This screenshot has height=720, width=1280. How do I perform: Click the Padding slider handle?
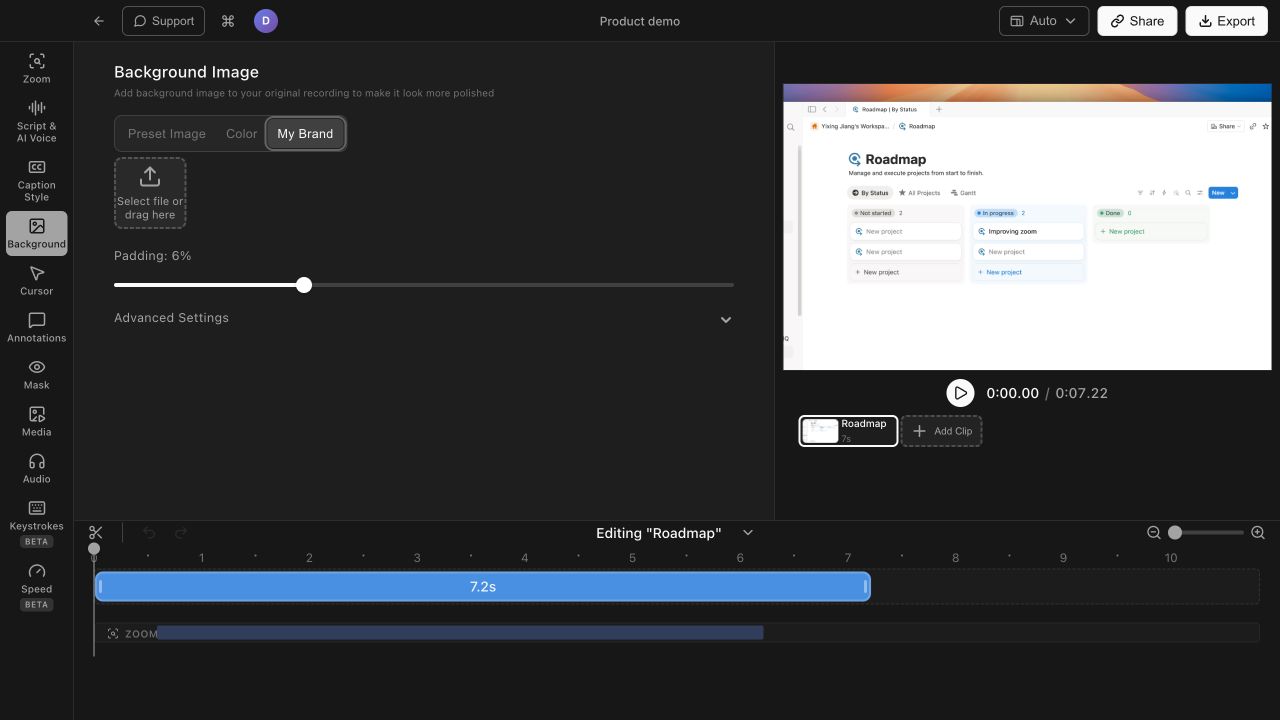click(304, 285)
